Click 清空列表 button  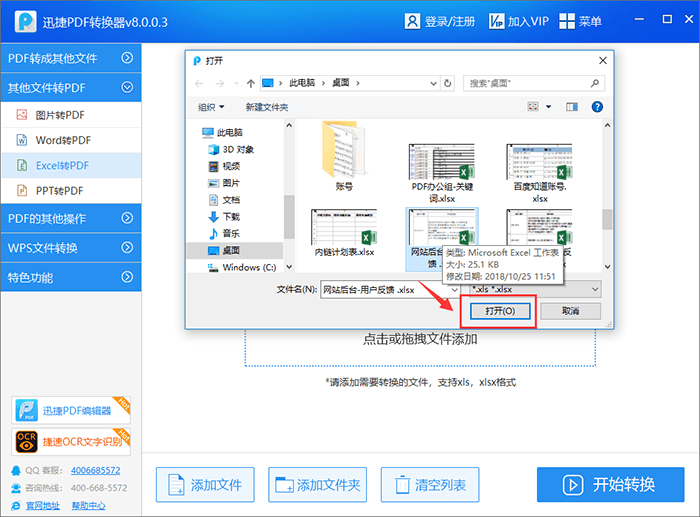[430, 484]
